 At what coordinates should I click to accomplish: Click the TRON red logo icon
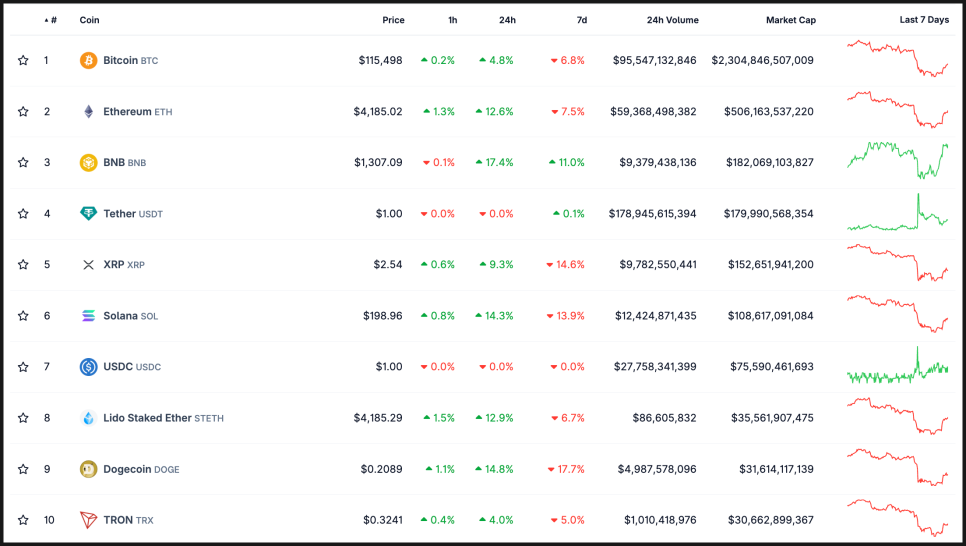(88, 520)
